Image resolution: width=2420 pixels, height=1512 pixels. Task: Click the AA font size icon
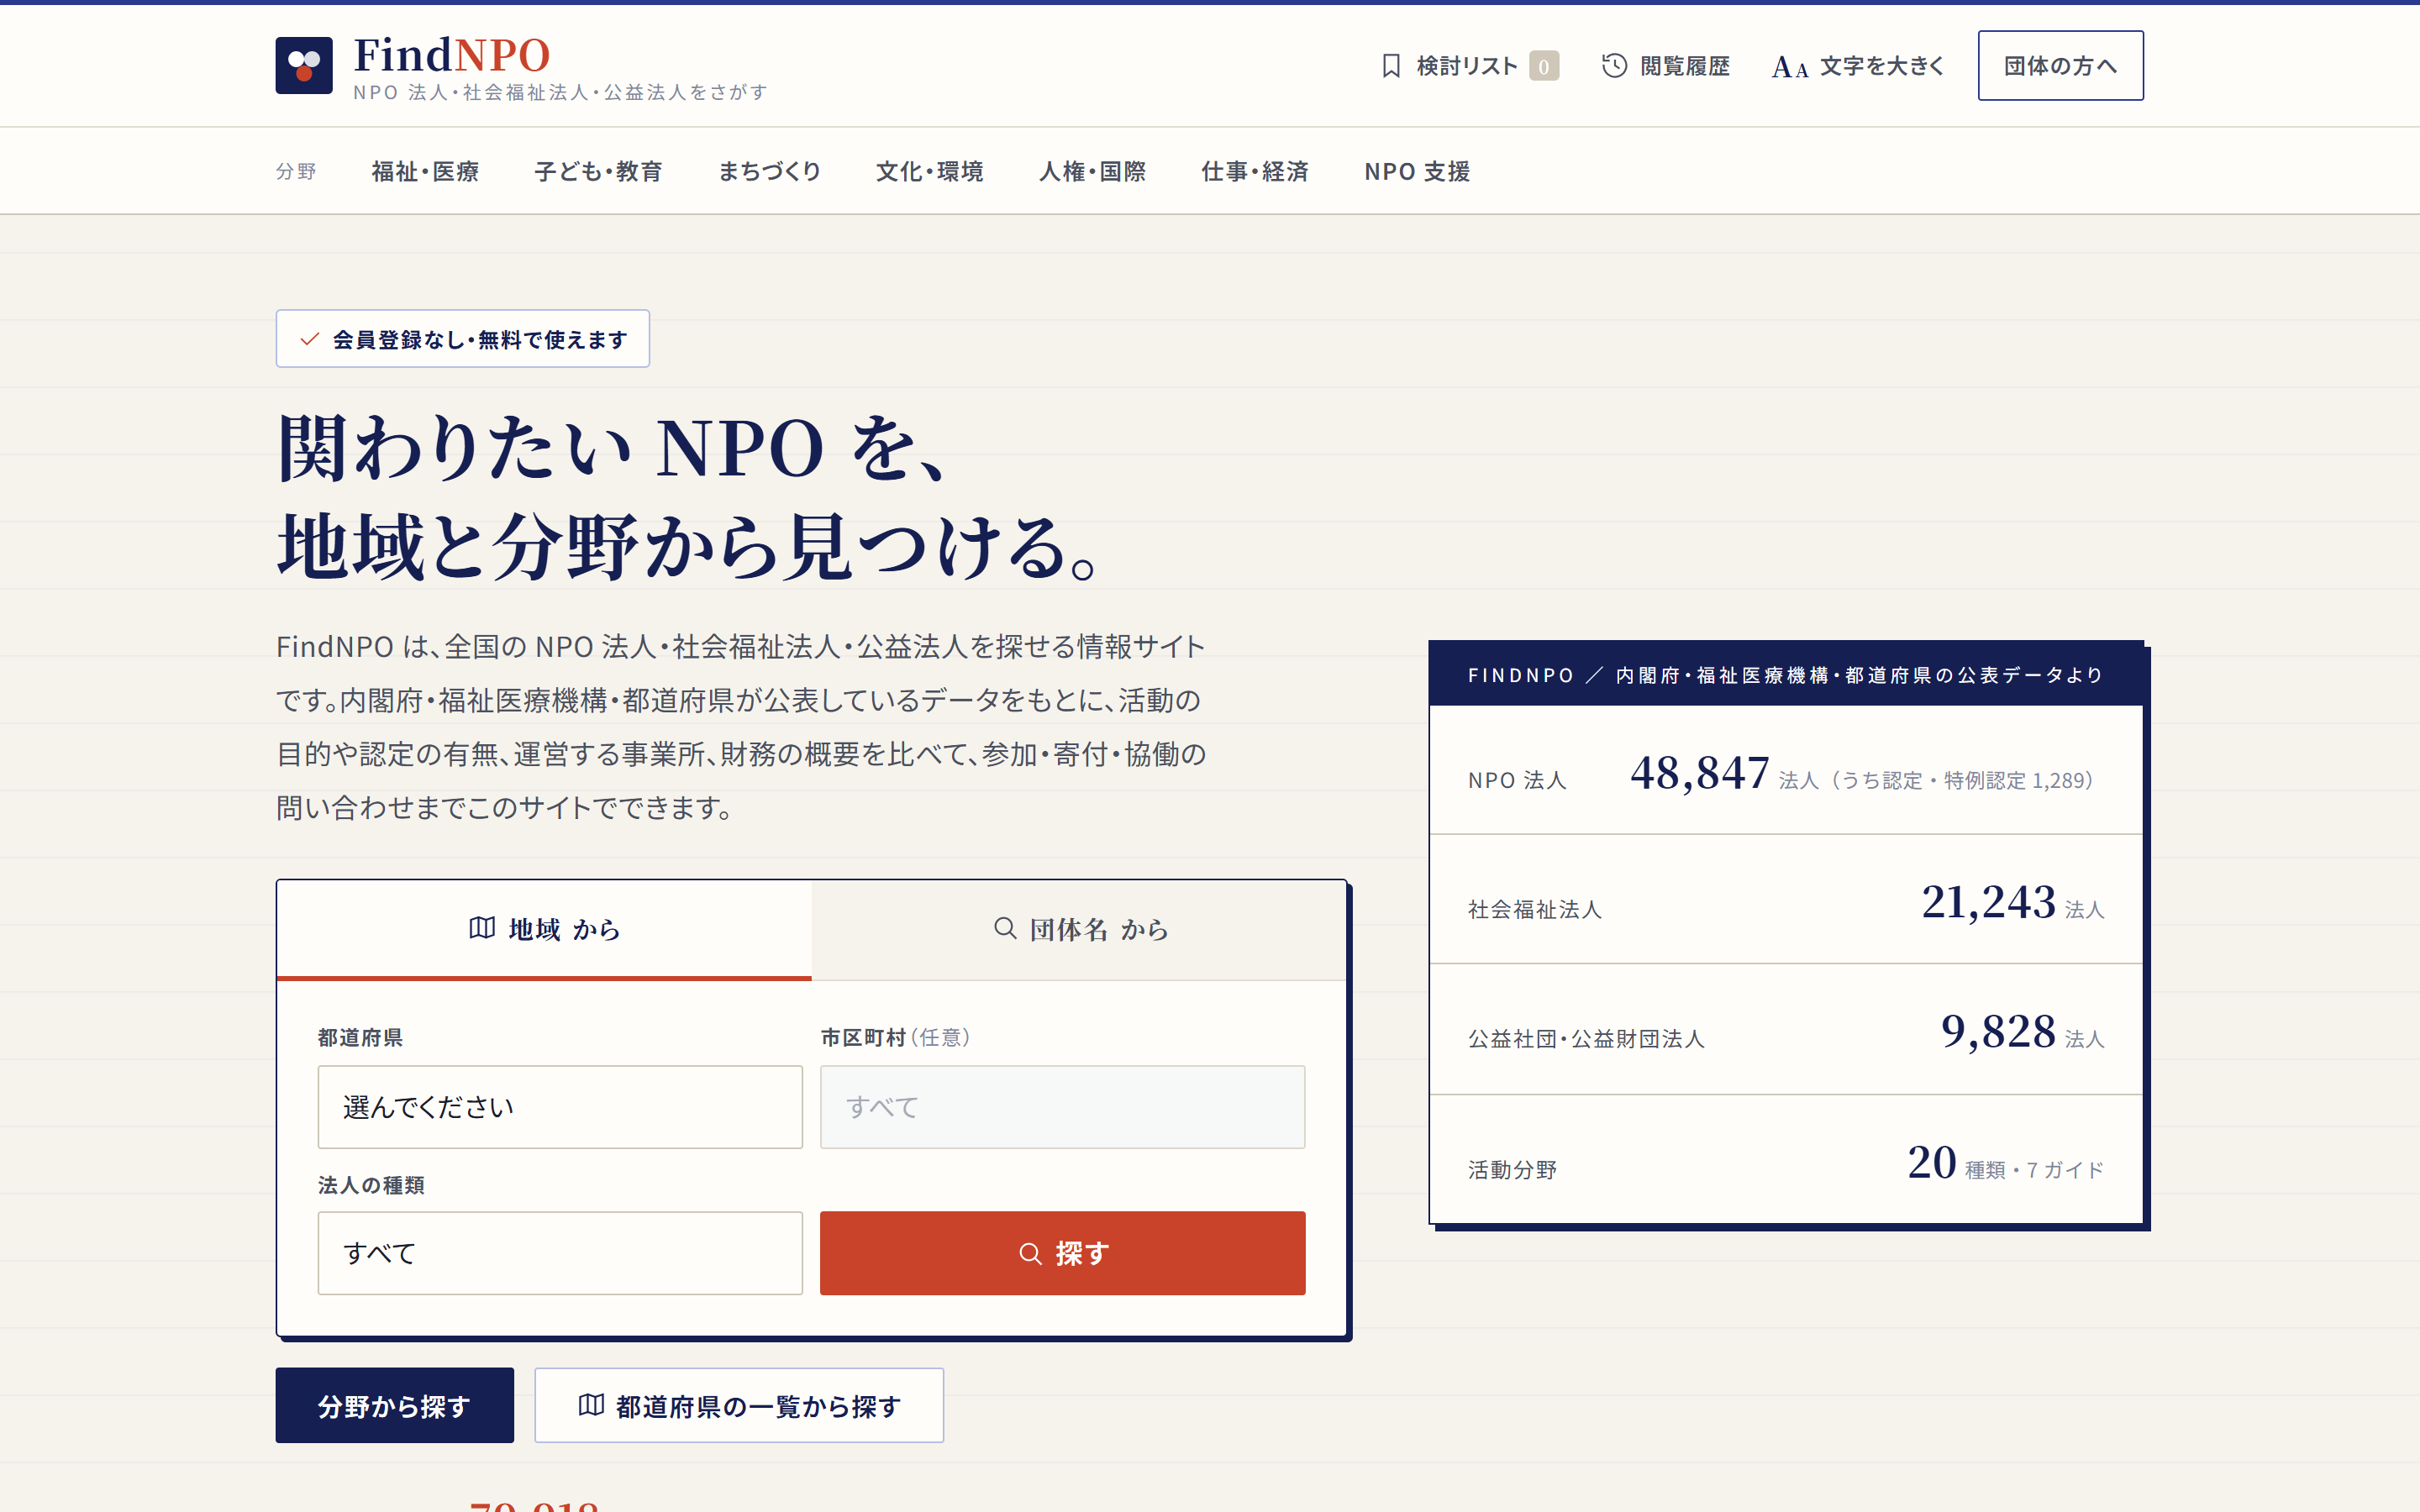pyautogui.click(x=1790, y=67)
